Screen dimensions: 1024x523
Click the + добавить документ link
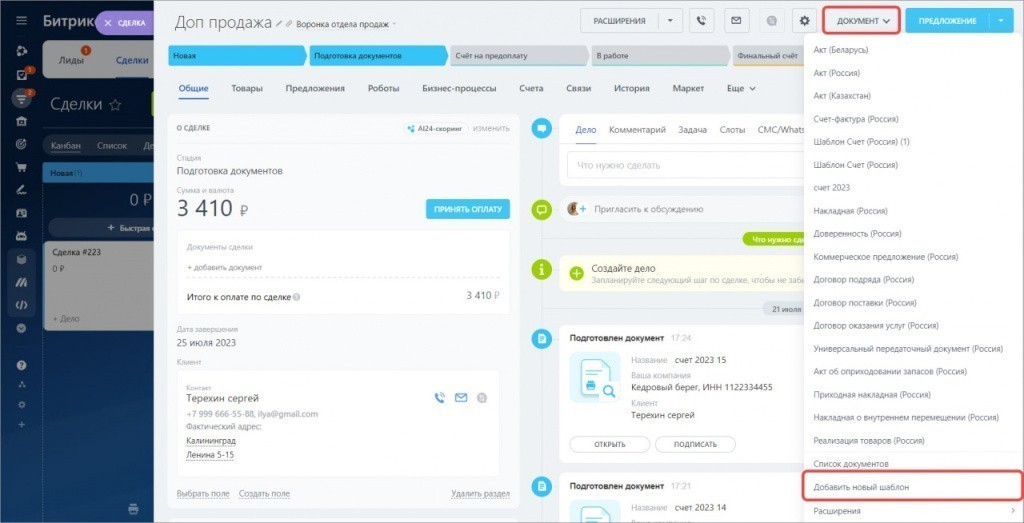click(224, 267)
